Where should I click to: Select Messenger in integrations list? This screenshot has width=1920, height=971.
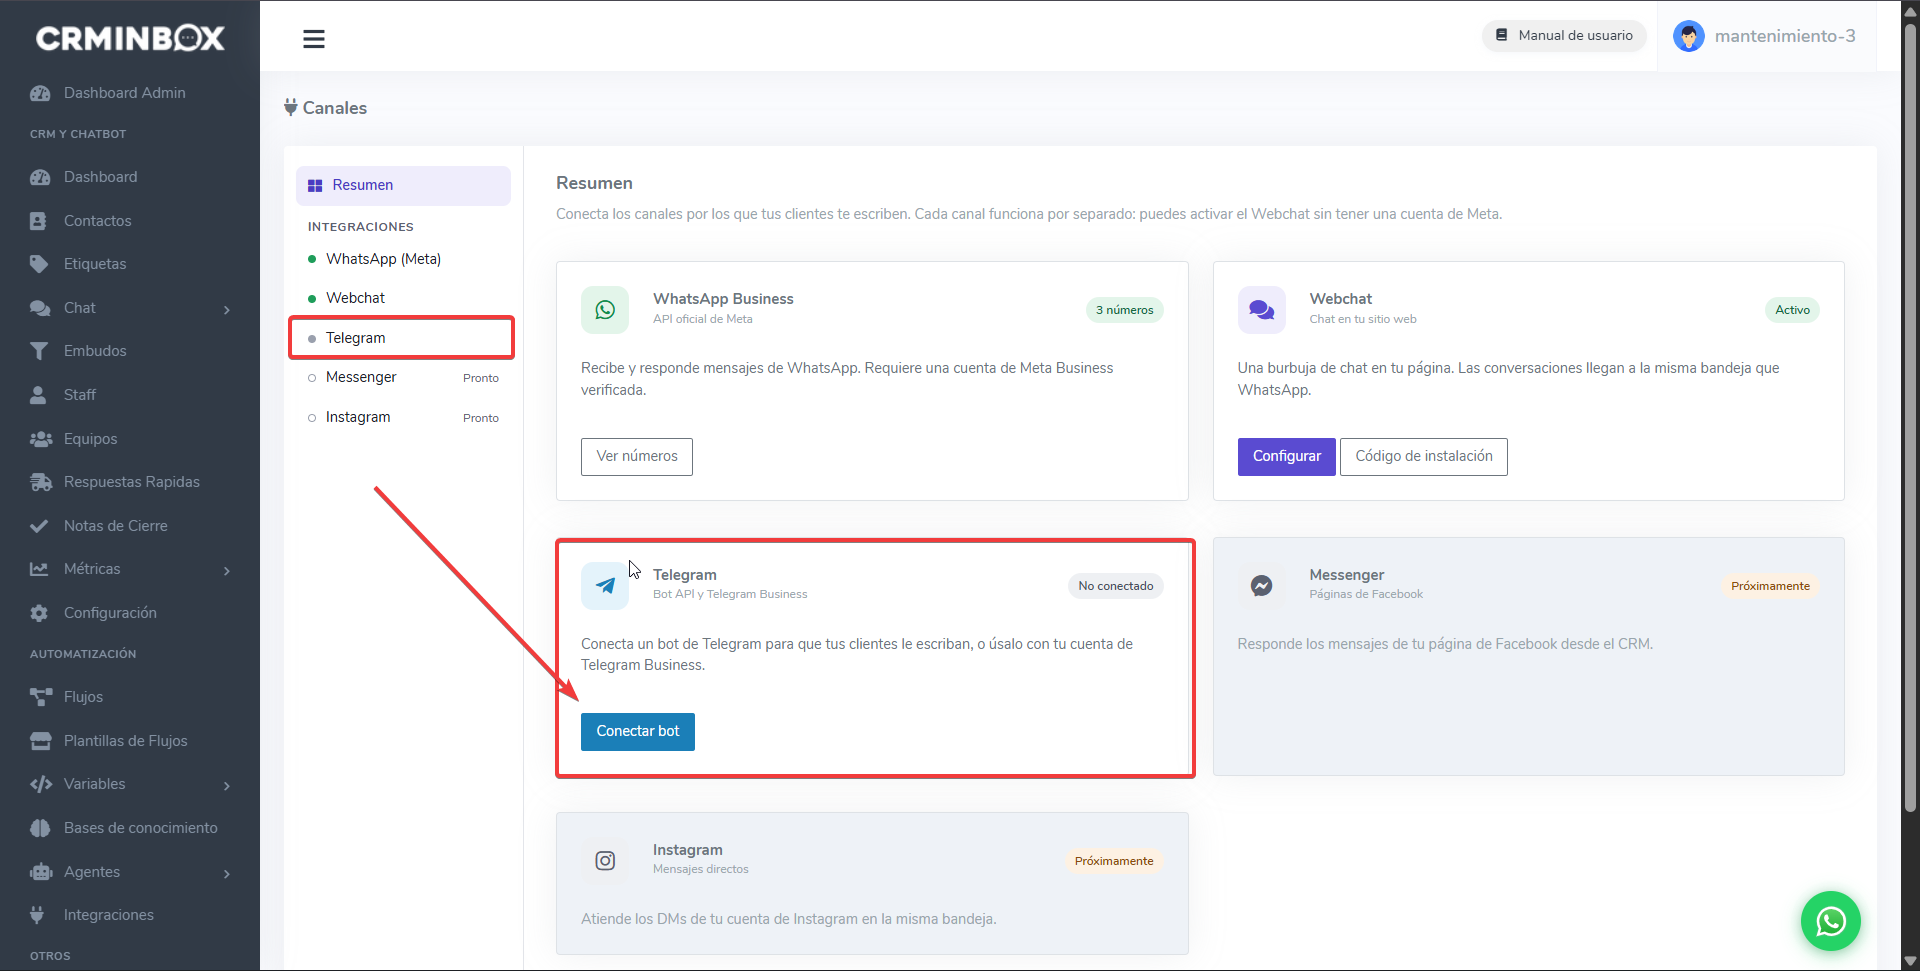coord(403,377)
